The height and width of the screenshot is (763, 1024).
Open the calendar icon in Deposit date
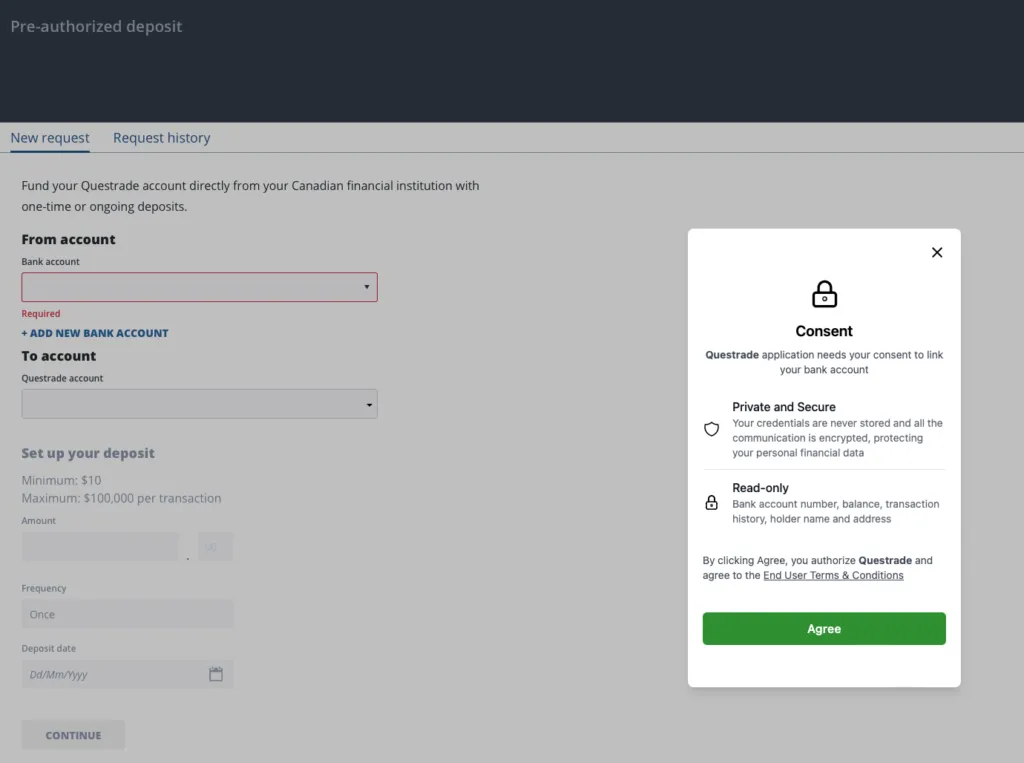click(x=216, y=674)
